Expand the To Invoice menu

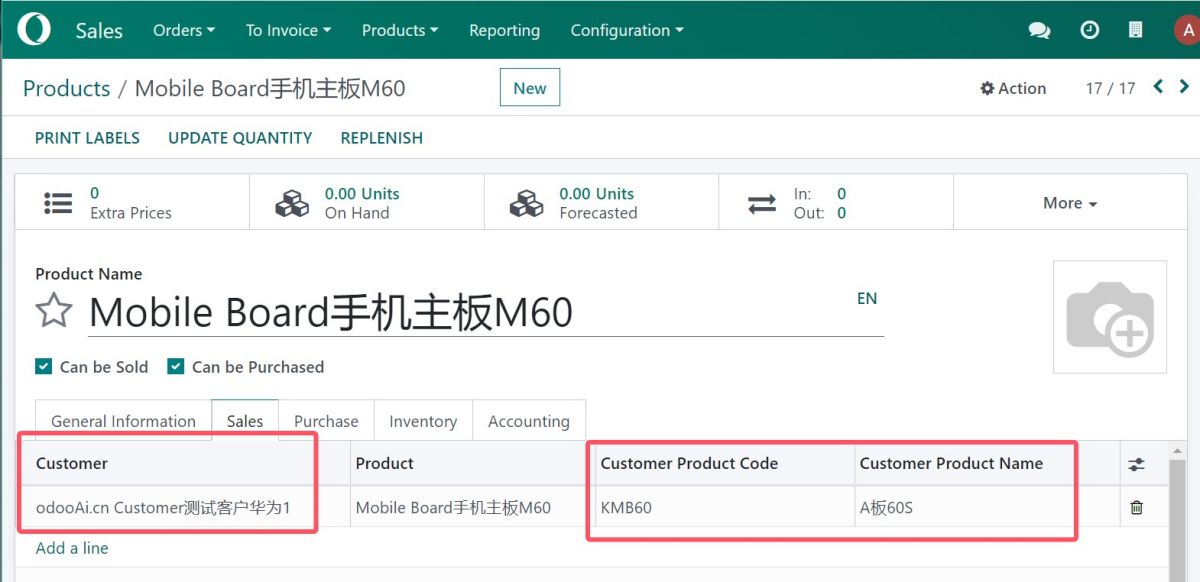click(288, 30)
